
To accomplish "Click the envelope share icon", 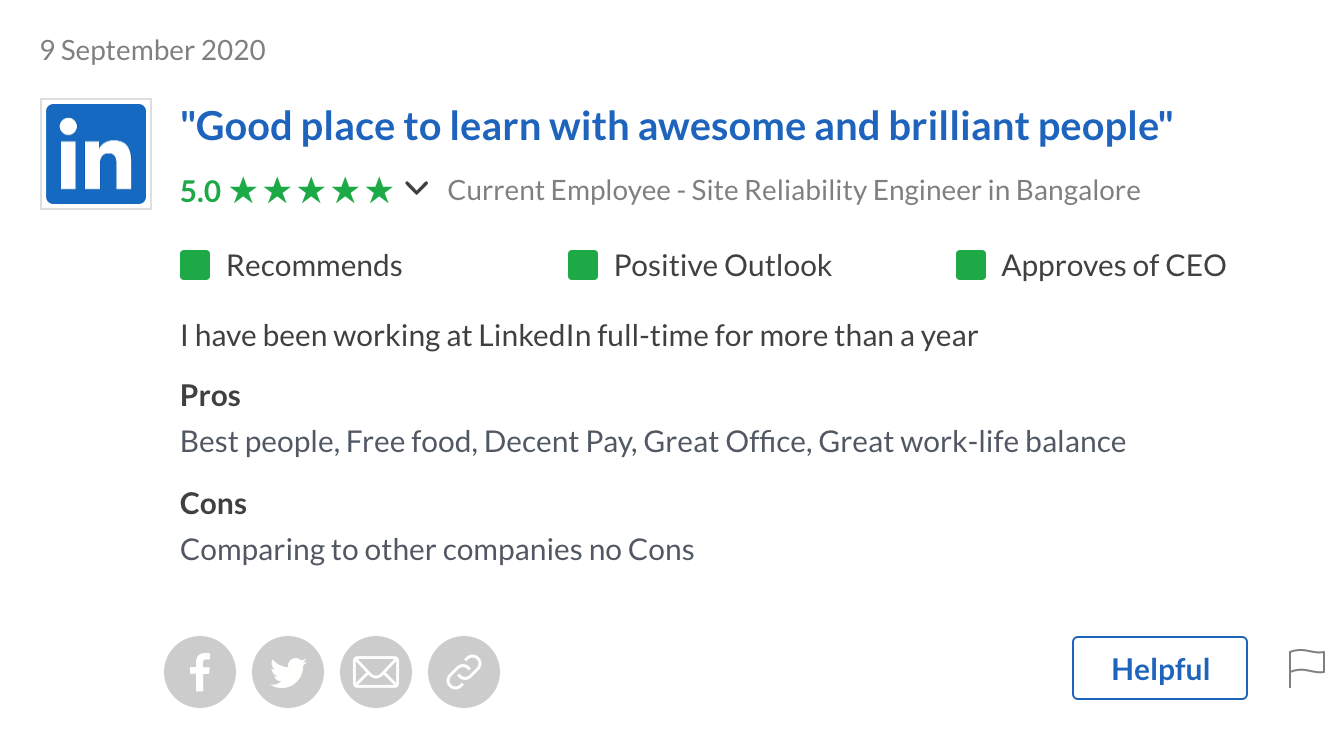I will (376, 671).
